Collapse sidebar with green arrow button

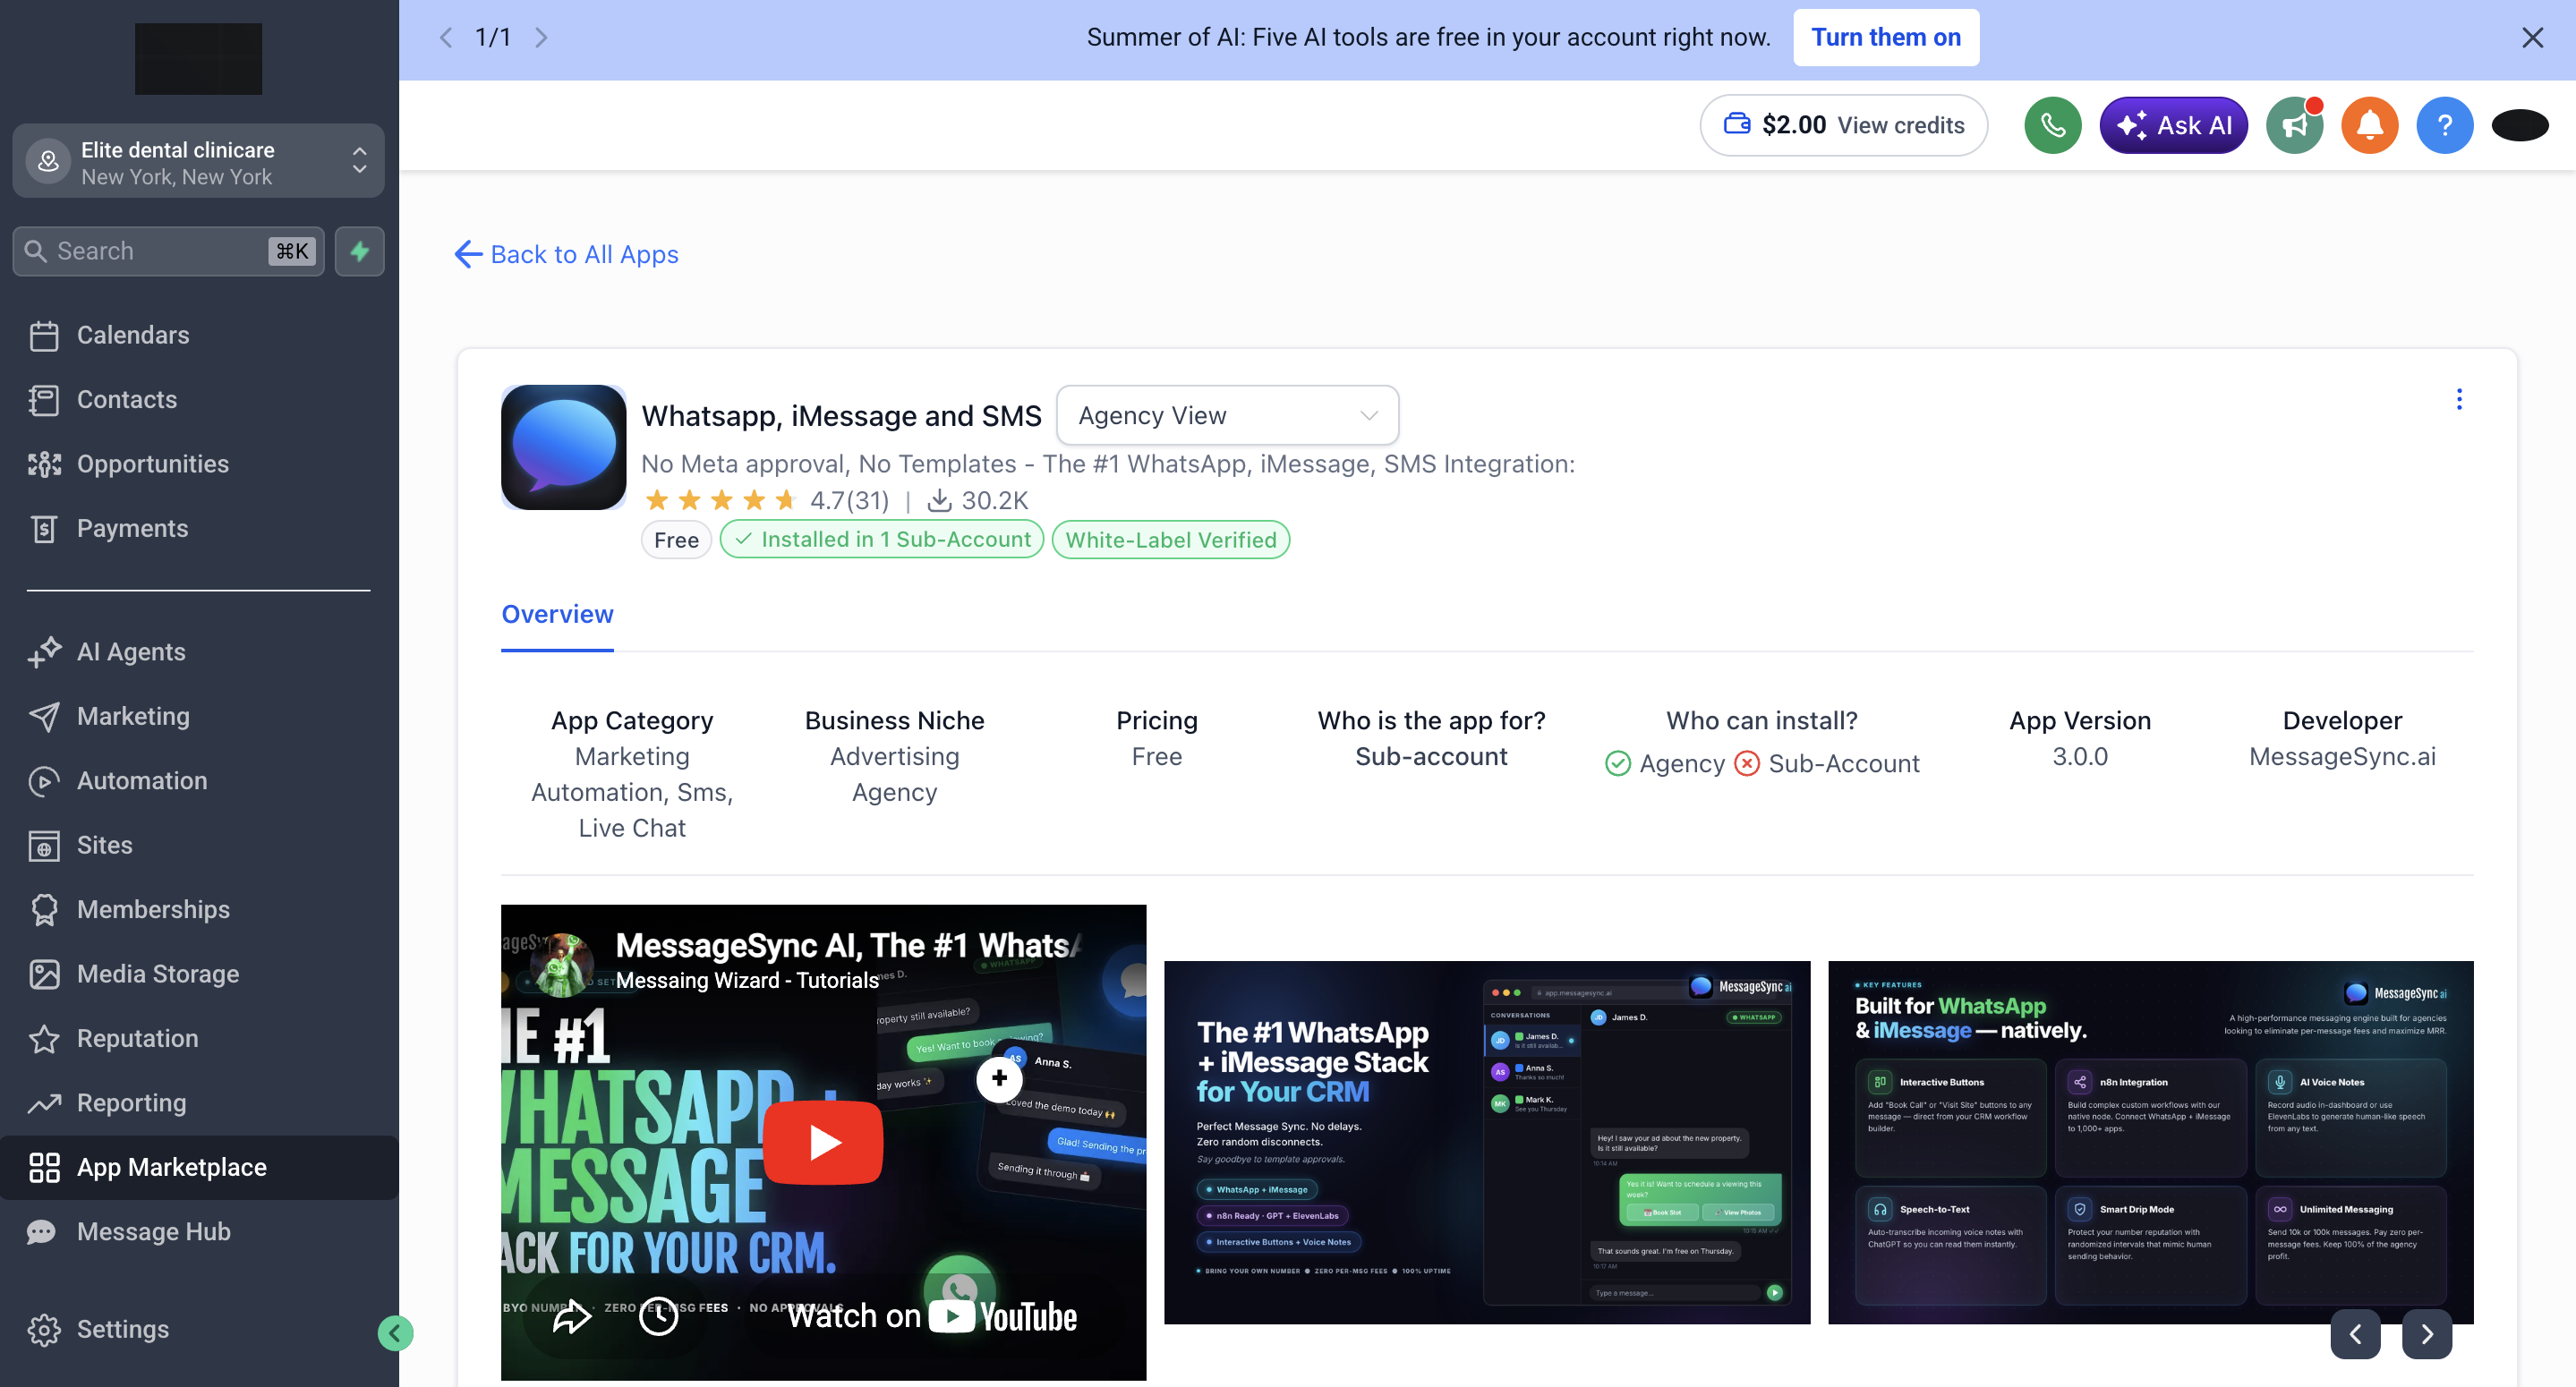[x=395, y=1332]
